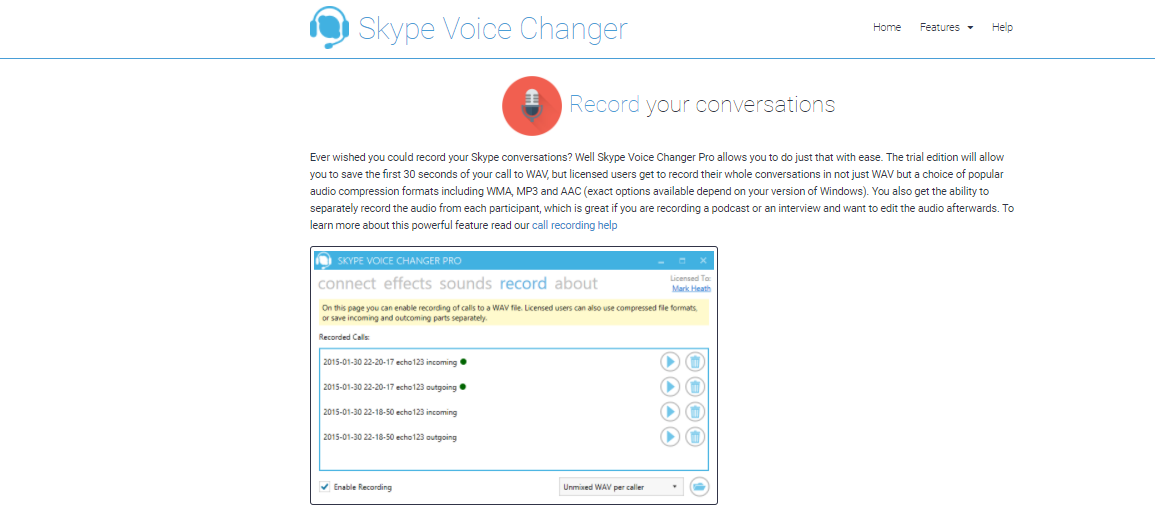
Task: Select the 22-18-50 echo123 incoming row text
Action: [x=390, y=412]
